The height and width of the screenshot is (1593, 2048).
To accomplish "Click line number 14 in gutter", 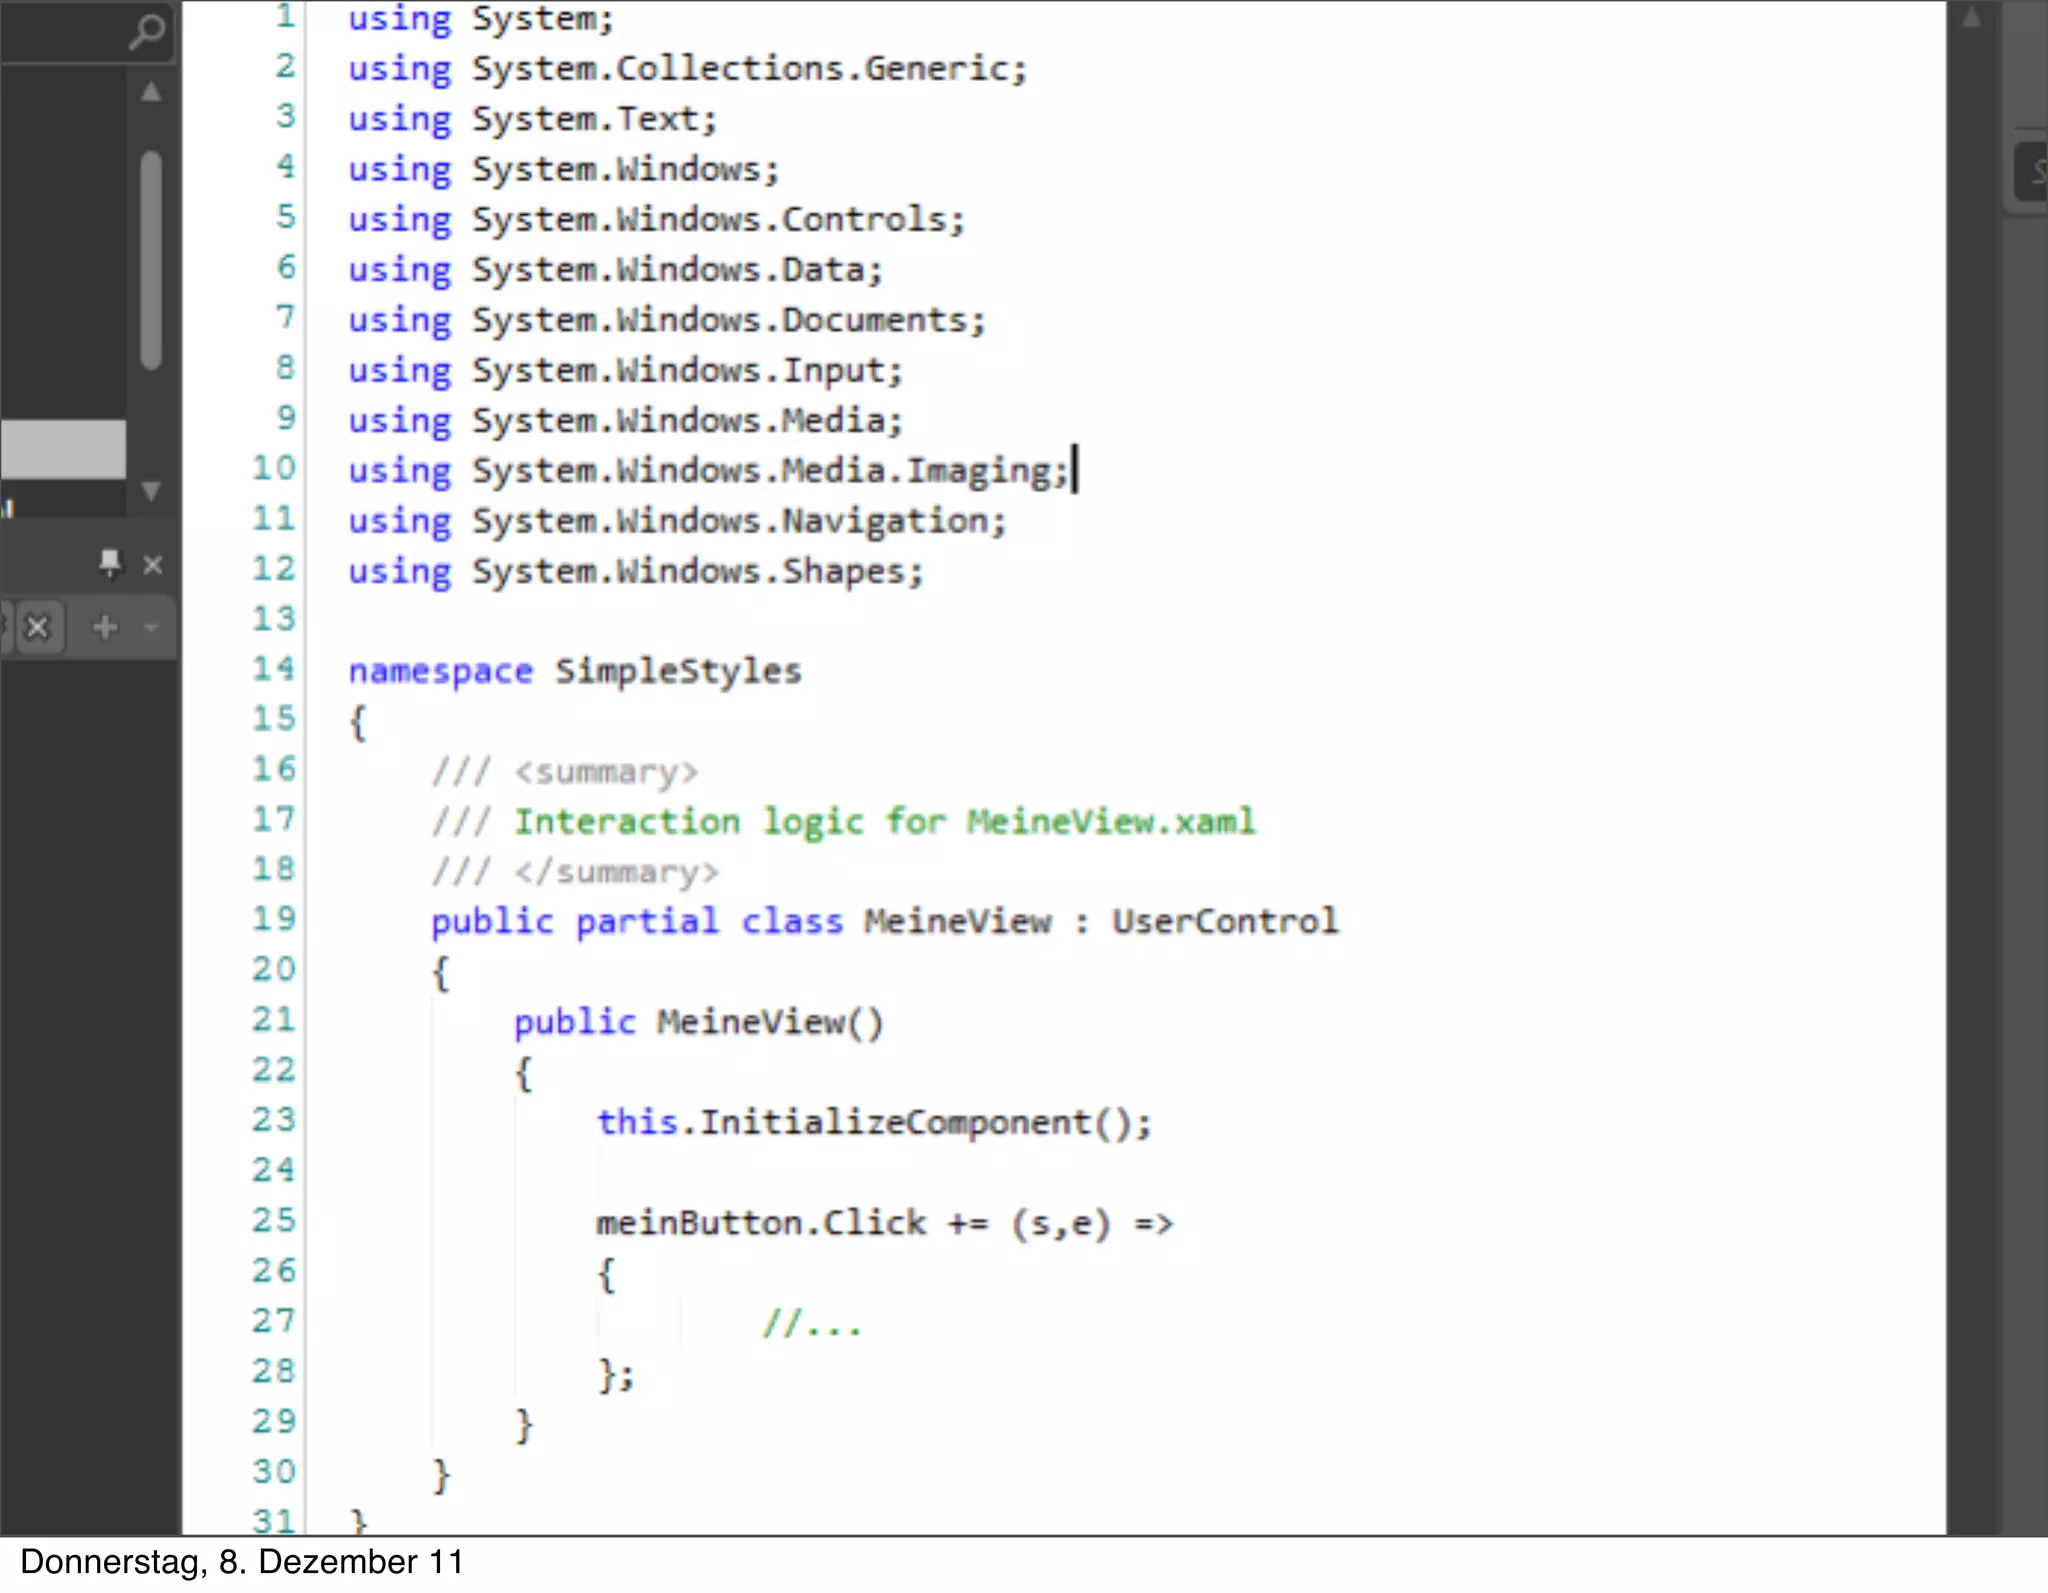I will 273,668.
